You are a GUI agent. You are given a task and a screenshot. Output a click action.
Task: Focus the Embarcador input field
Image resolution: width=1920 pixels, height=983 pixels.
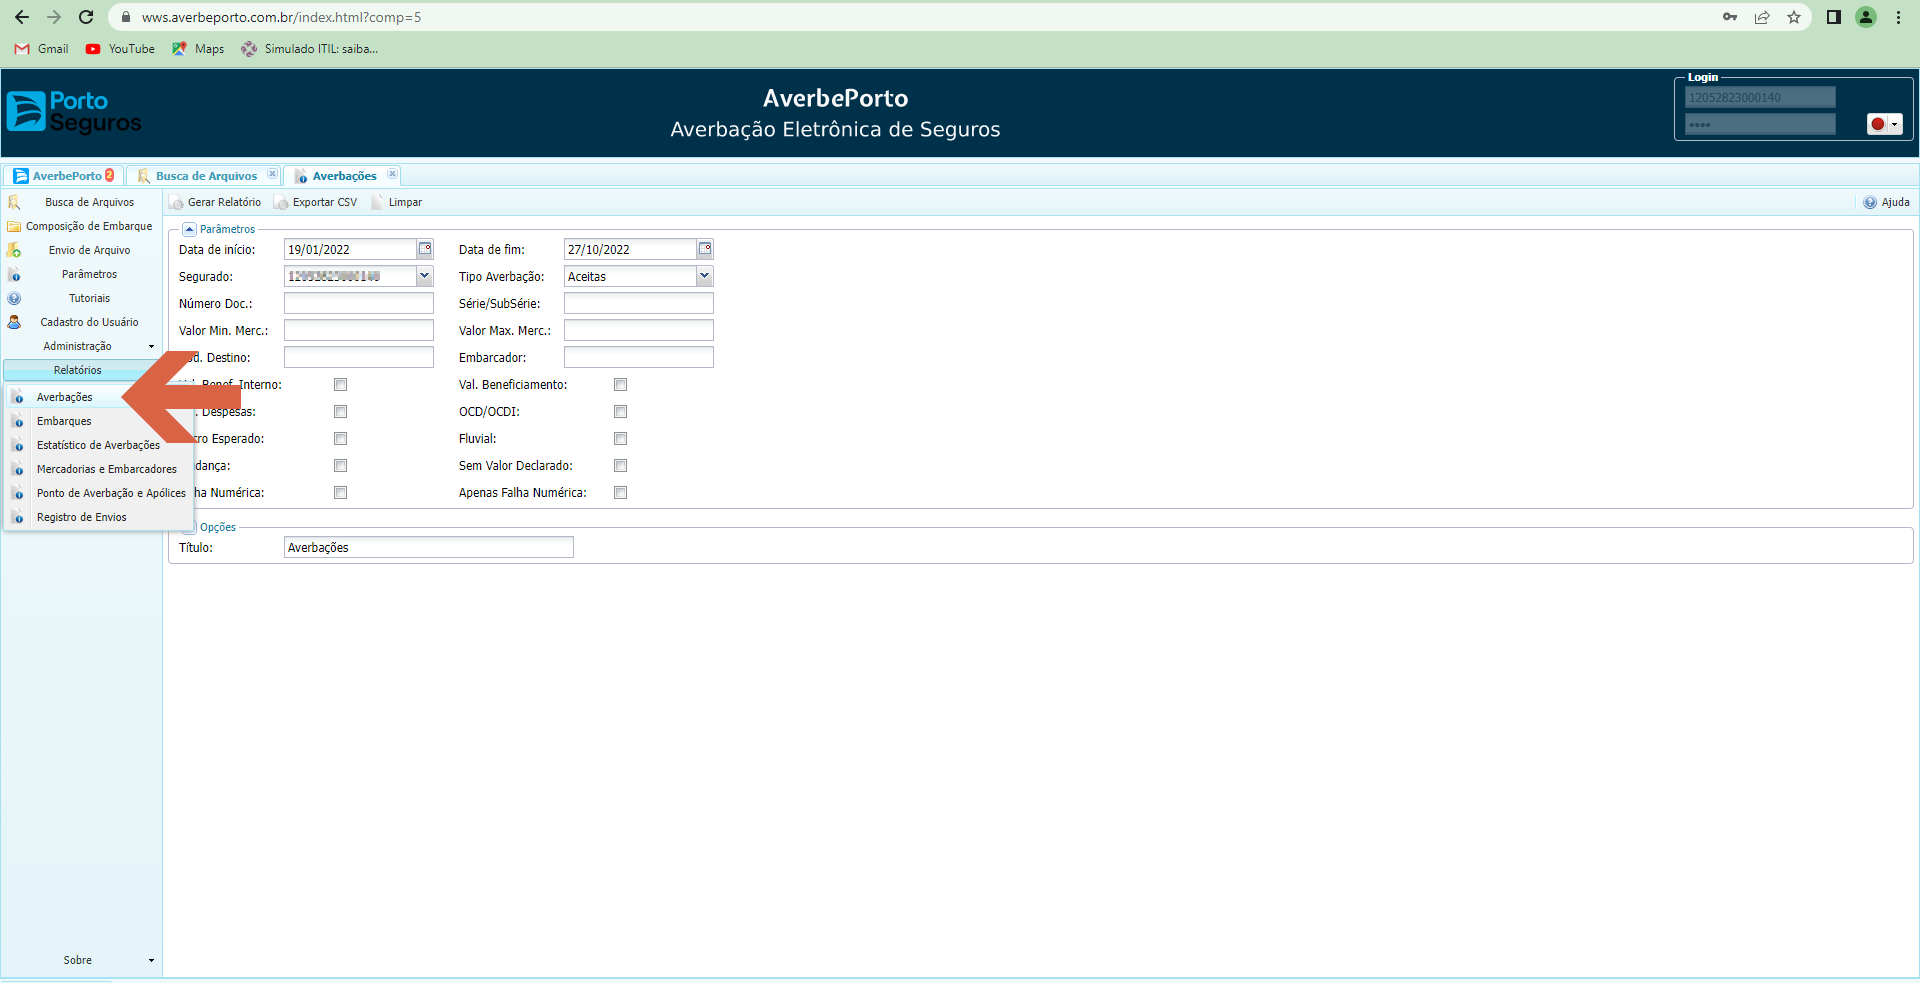pyautogui.click(x=639, y=357)
